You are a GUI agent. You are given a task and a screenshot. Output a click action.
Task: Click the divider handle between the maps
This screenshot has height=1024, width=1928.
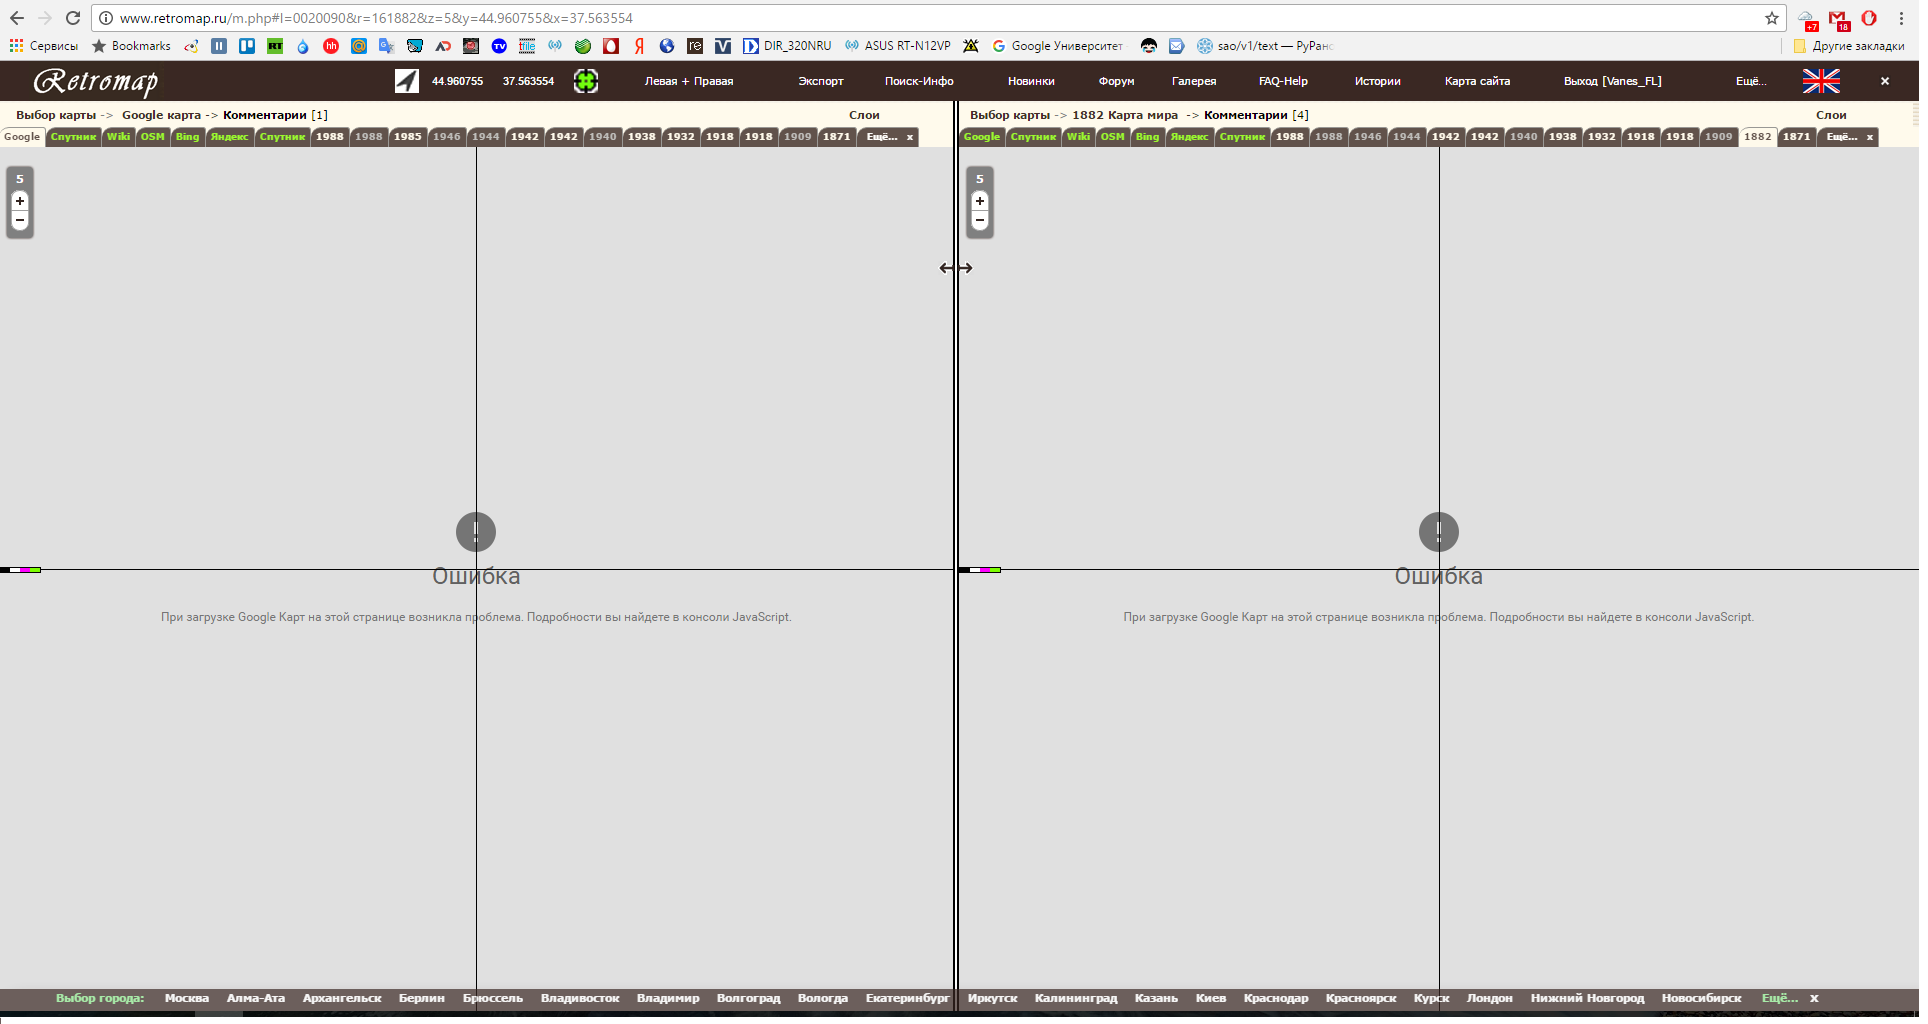click(956, 268)
